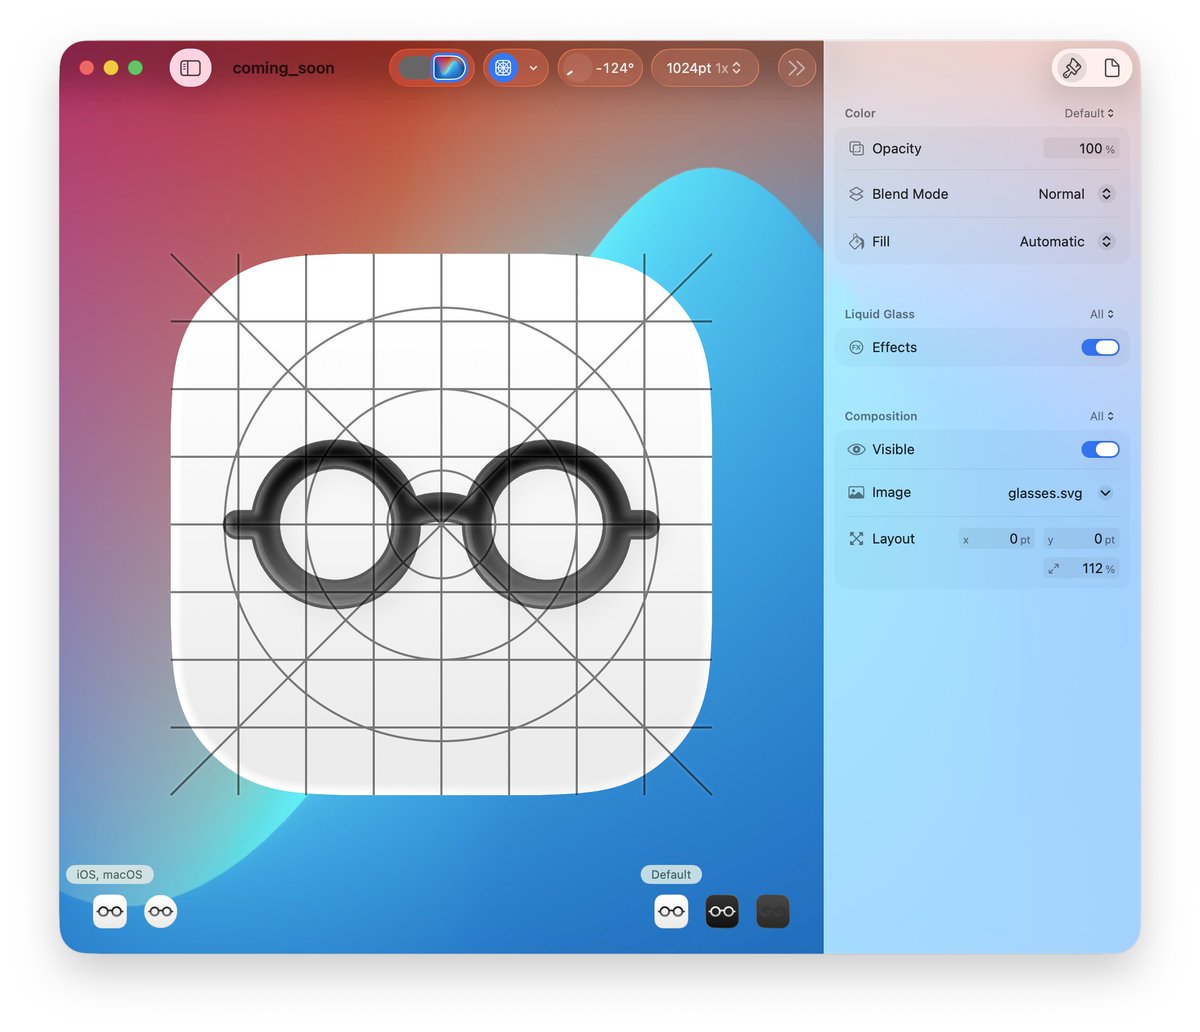Click the Blend Mode stacked-layers icon

pos(856,194)
